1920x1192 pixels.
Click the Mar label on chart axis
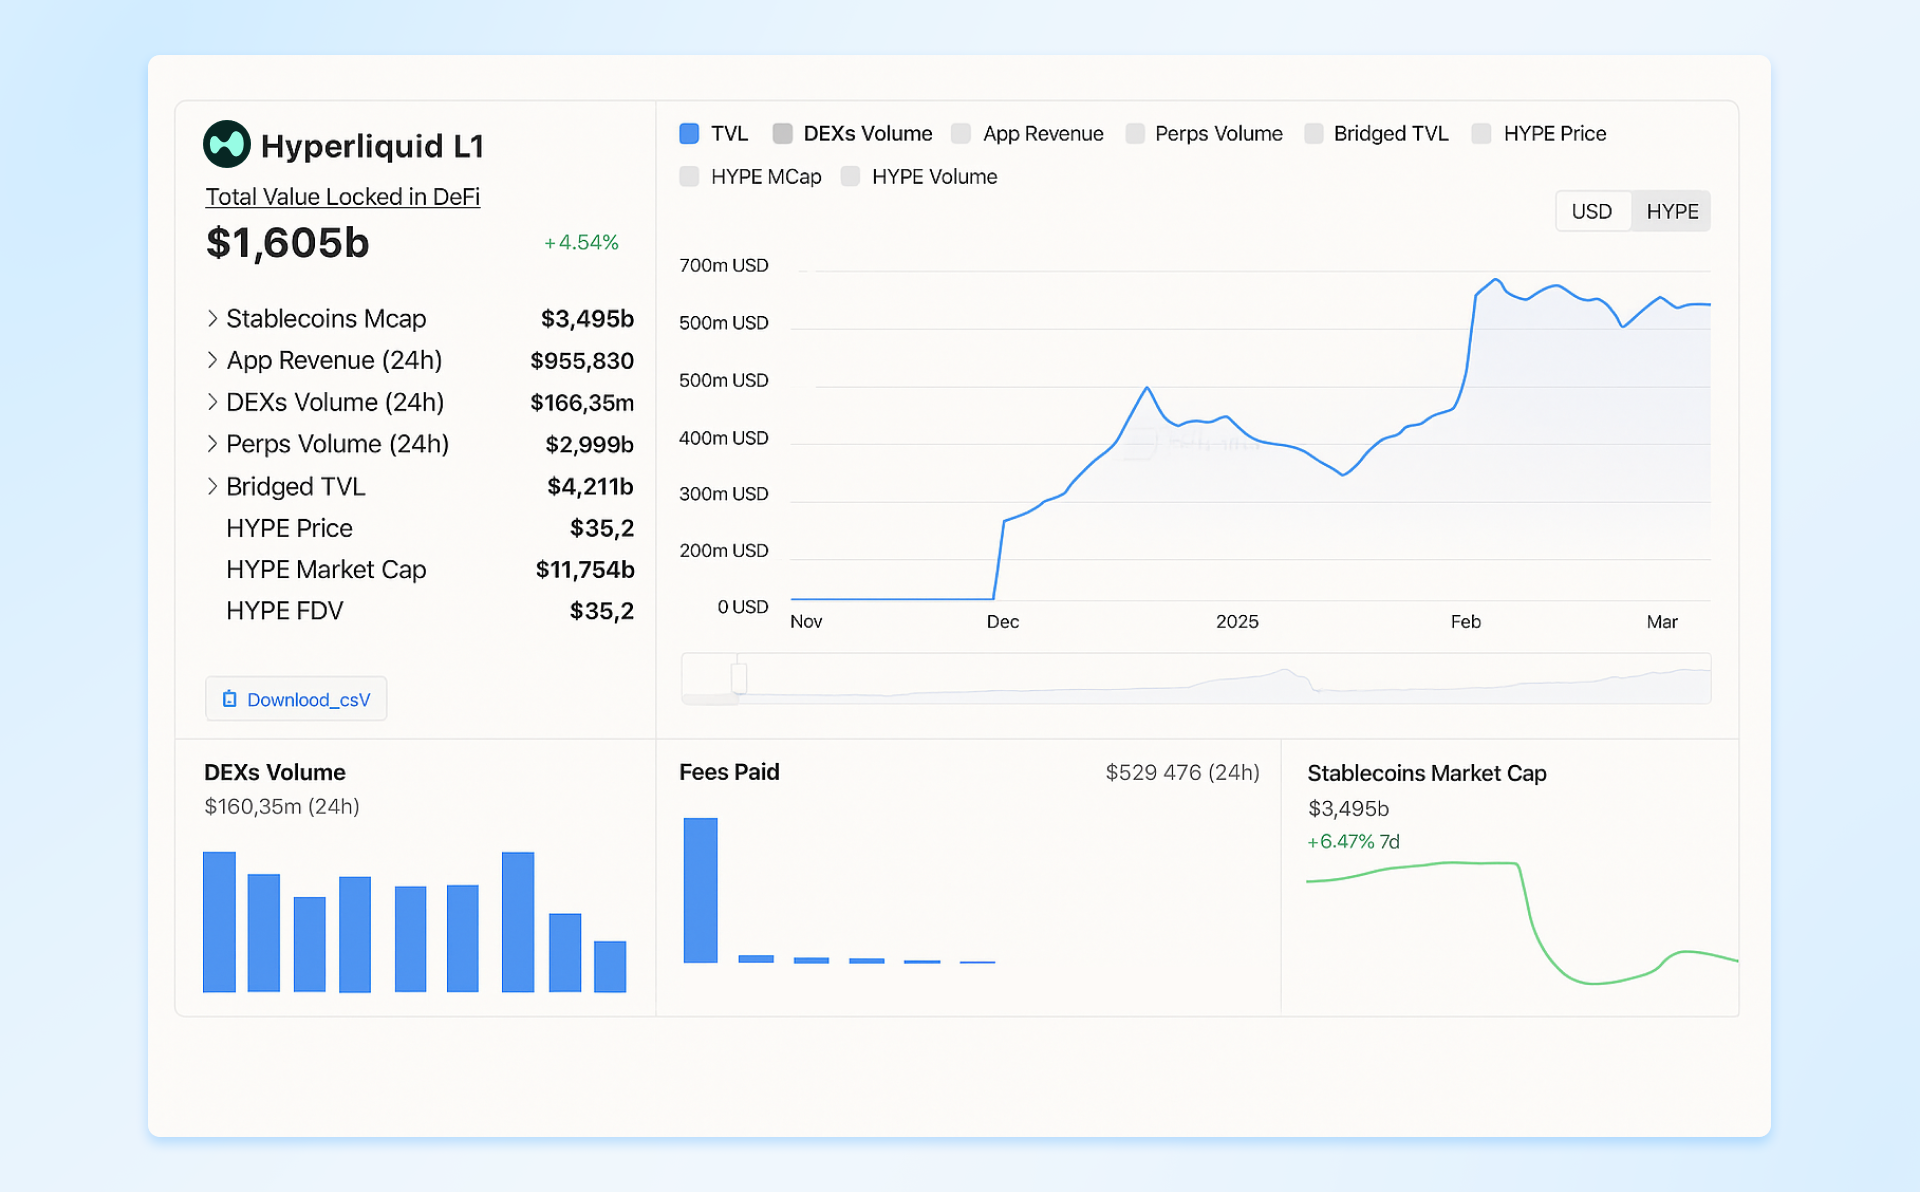(1662, 622)
